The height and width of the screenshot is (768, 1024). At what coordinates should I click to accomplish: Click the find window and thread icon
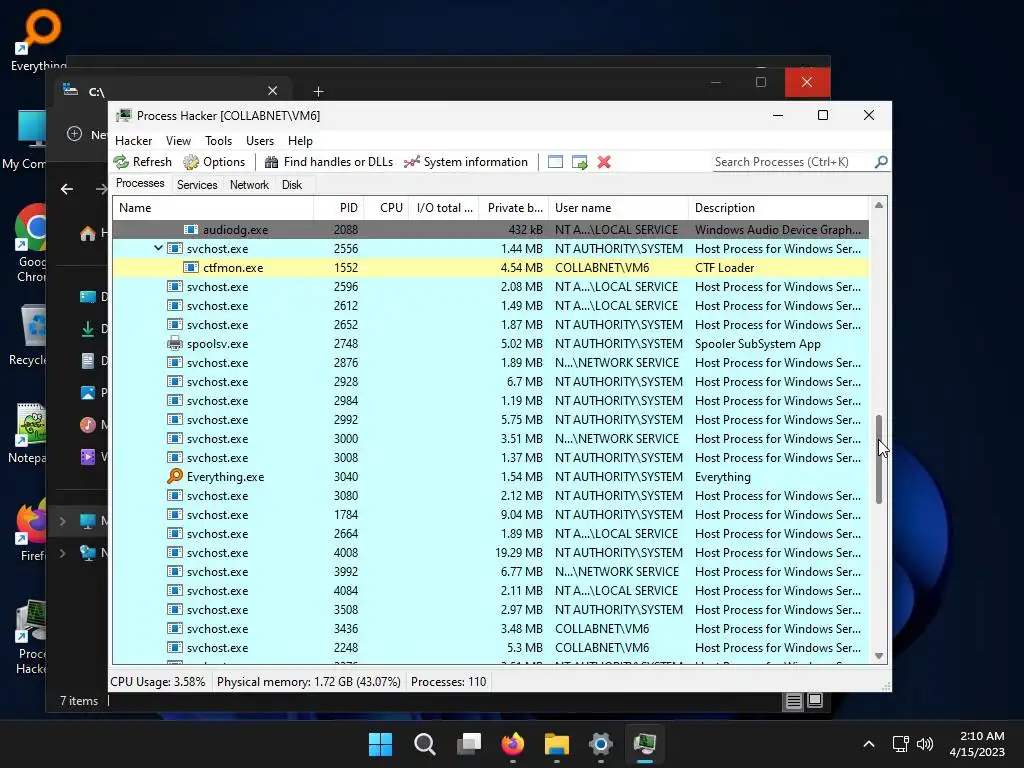pyautogui.click(x=579, y=162)
